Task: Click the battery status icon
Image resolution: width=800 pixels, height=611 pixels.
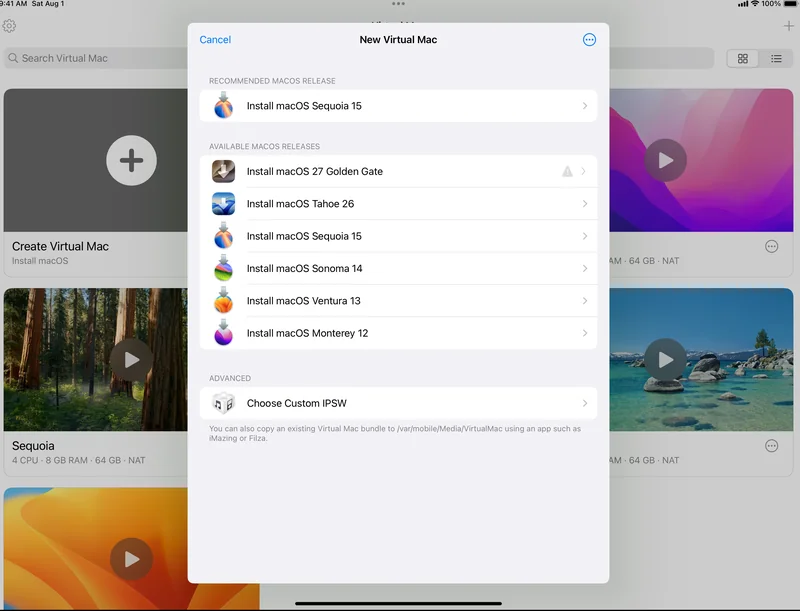Action: tap(791, 4)
